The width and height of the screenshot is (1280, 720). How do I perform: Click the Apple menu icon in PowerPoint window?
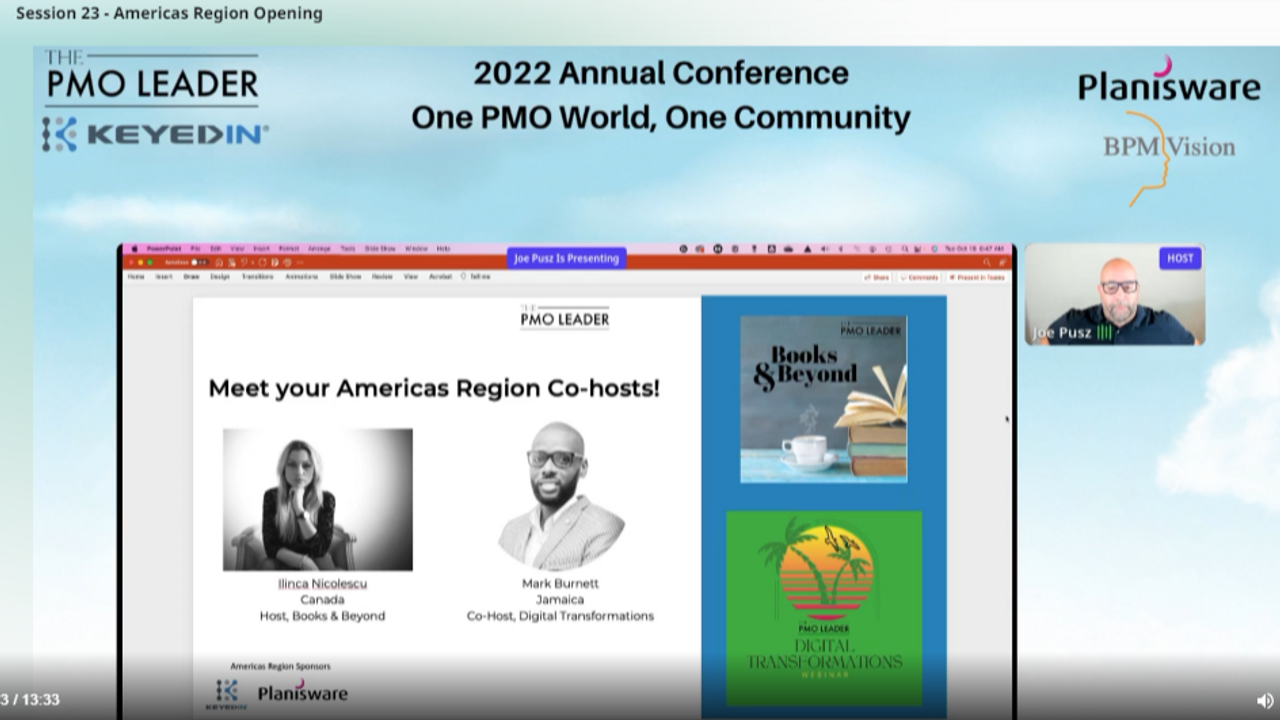[x=135, y=248]
